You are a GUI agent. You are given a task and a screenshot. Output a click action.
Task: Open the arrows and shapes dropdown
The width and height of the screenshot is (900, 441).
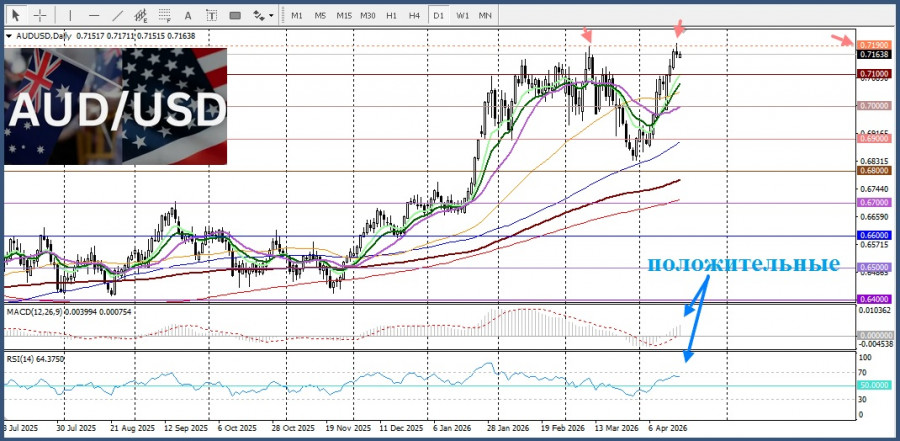263,15
